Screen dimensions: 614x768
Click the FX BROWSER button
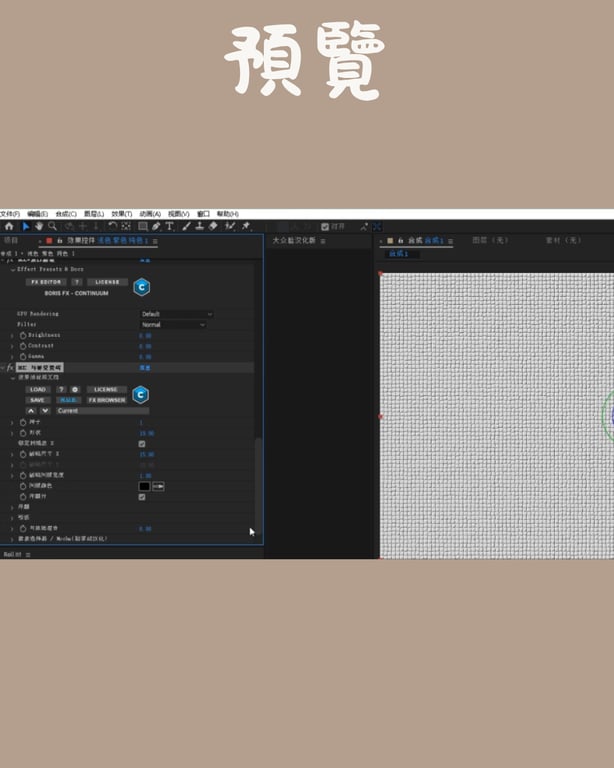pyautogui.click(x=107, y=400)
